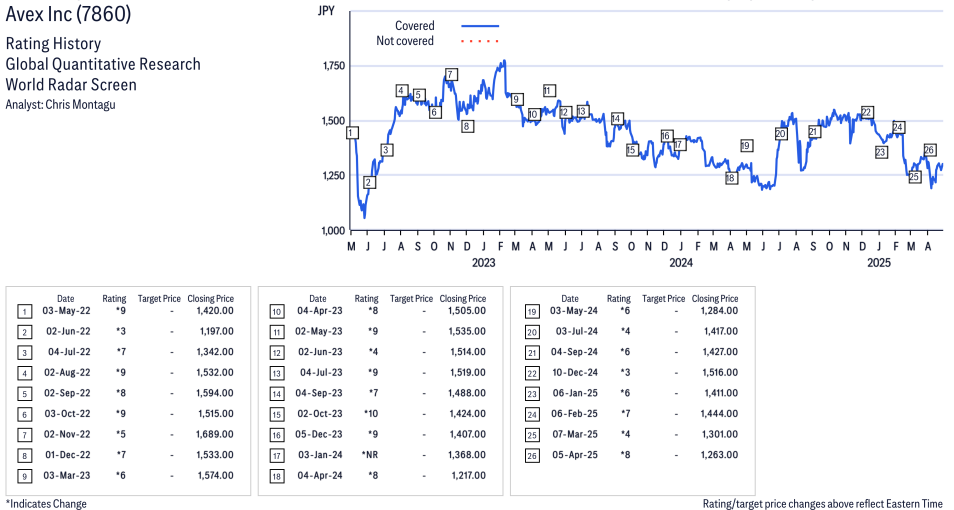Select the Avex Inc (7860) title
Image resolution: width=954 pixels, height=510 pixels.
(x=68, y=13)
